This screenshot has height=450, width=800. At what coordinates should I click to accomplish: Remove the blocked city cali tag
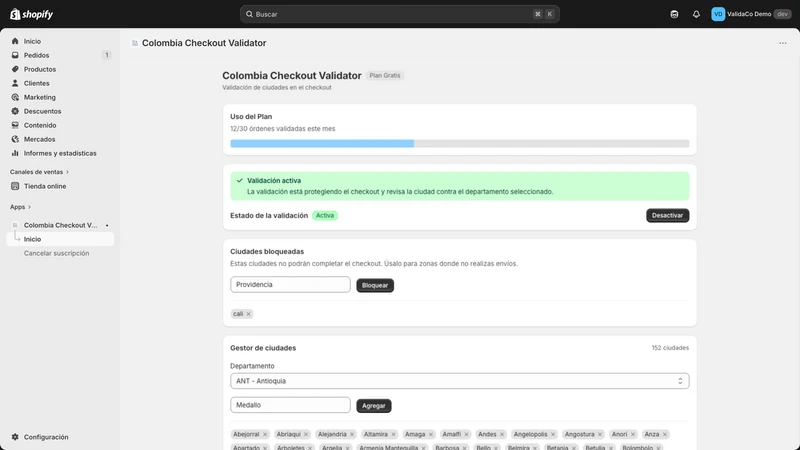pos(248,314)
